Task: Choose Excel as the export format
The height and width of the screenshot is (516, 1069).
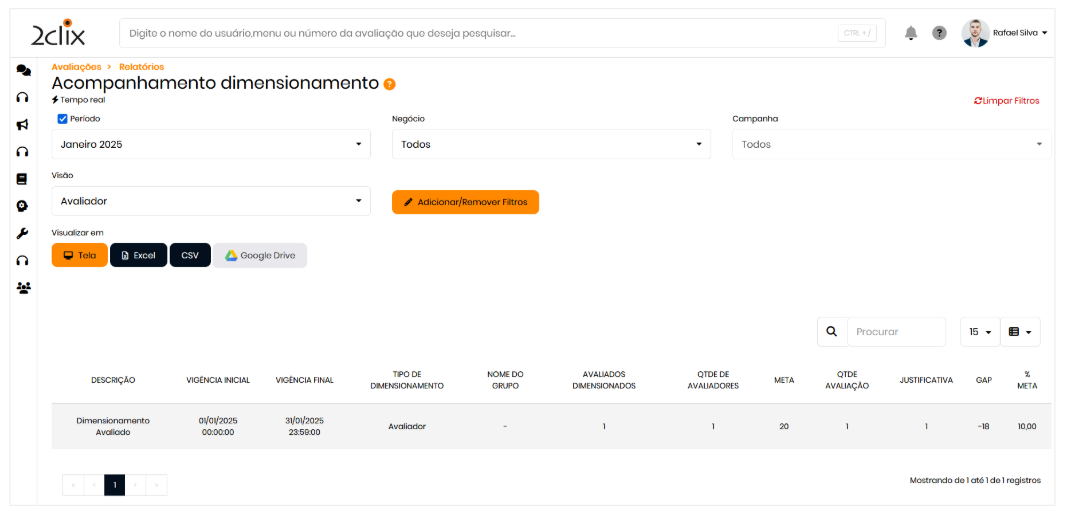Action: (138, 255)
